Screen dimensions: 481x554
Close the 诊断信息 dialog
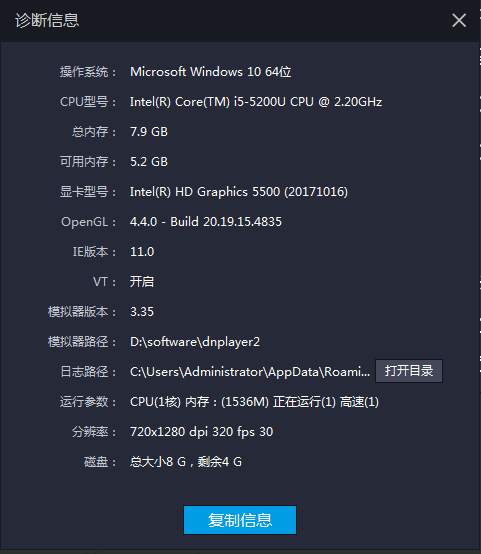click(x=459, y=20)
